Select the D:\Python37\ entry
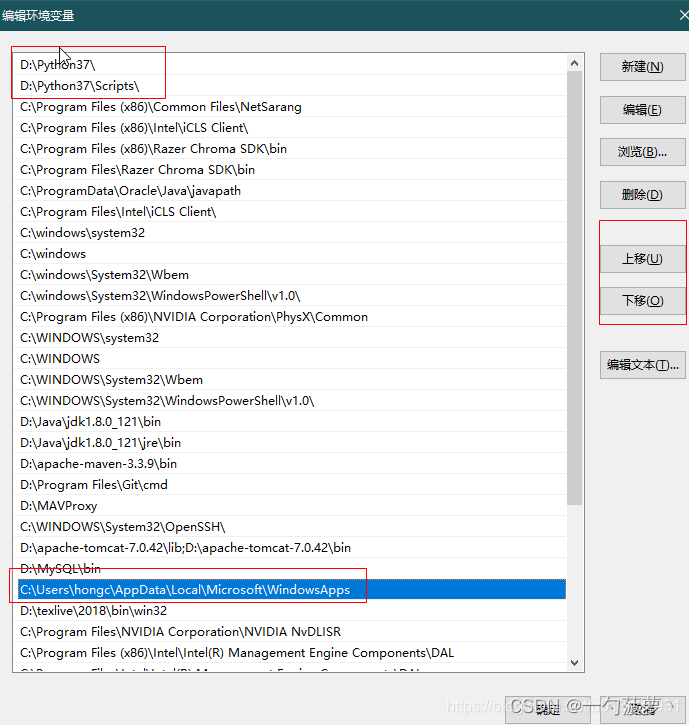The image size is (689, 725). tap(289, 65)
